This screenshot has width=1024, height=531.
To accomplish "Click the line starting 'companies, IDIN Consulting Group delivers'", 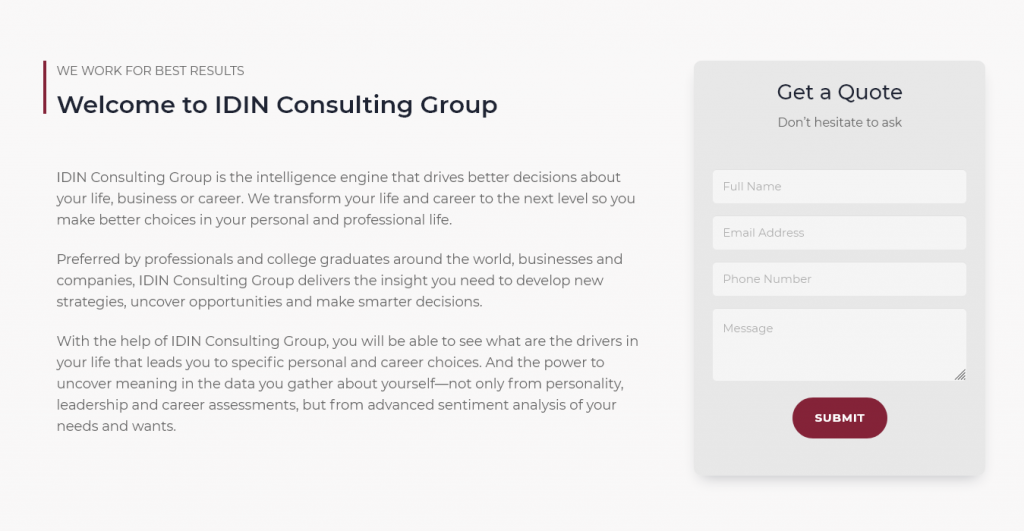I will point(330,281).
